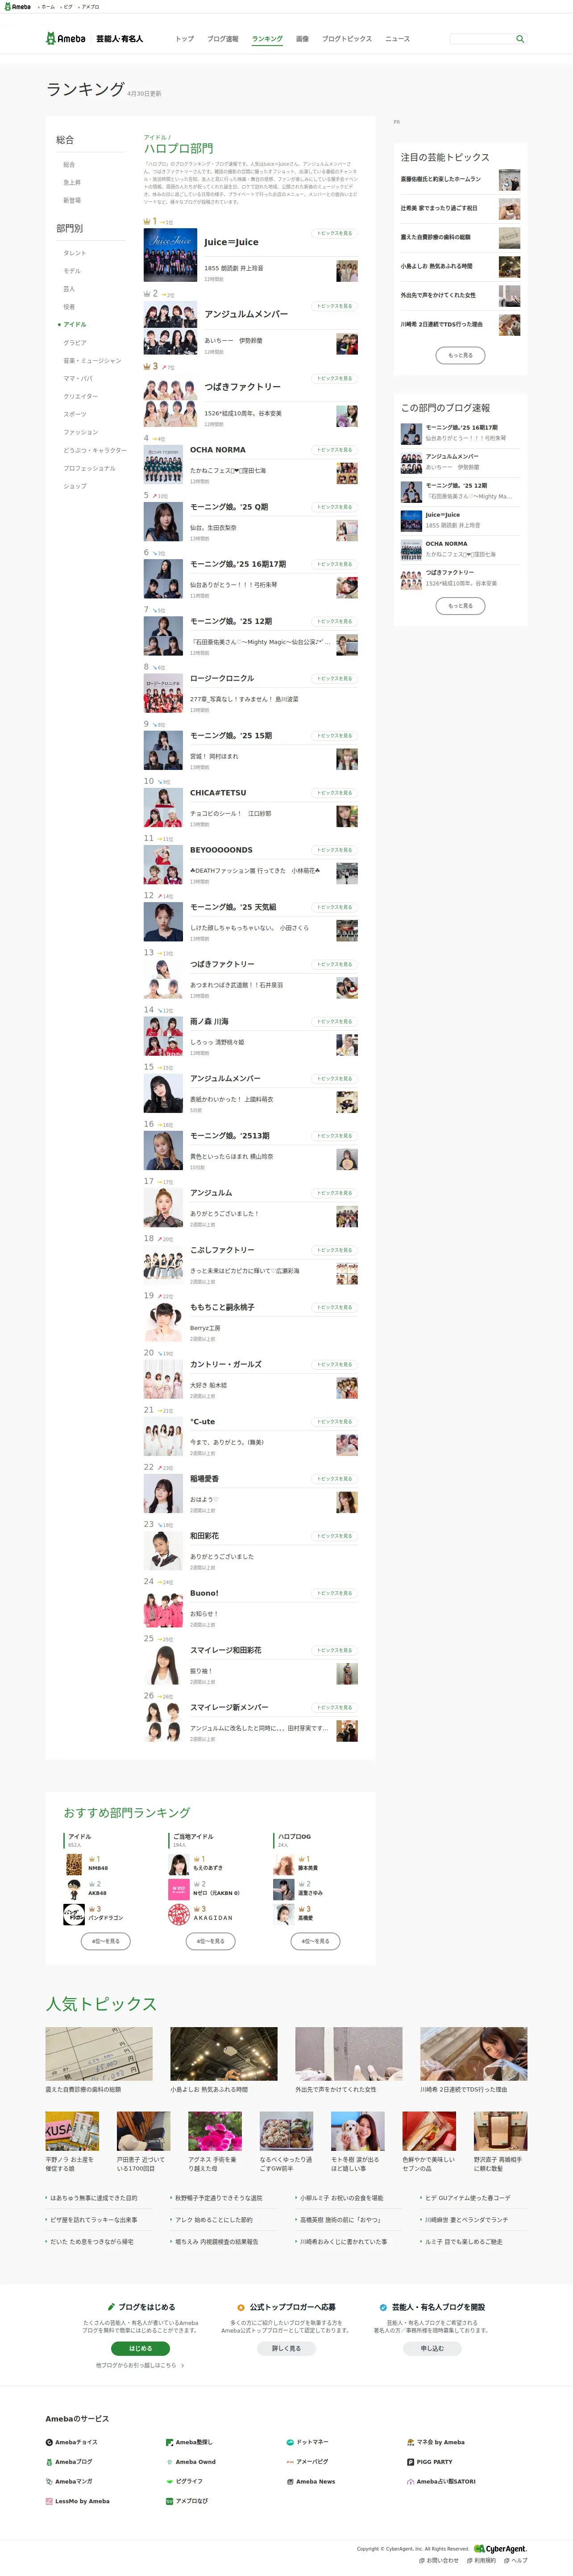Open the LessMo by Ameba service link

point(77,2501)
